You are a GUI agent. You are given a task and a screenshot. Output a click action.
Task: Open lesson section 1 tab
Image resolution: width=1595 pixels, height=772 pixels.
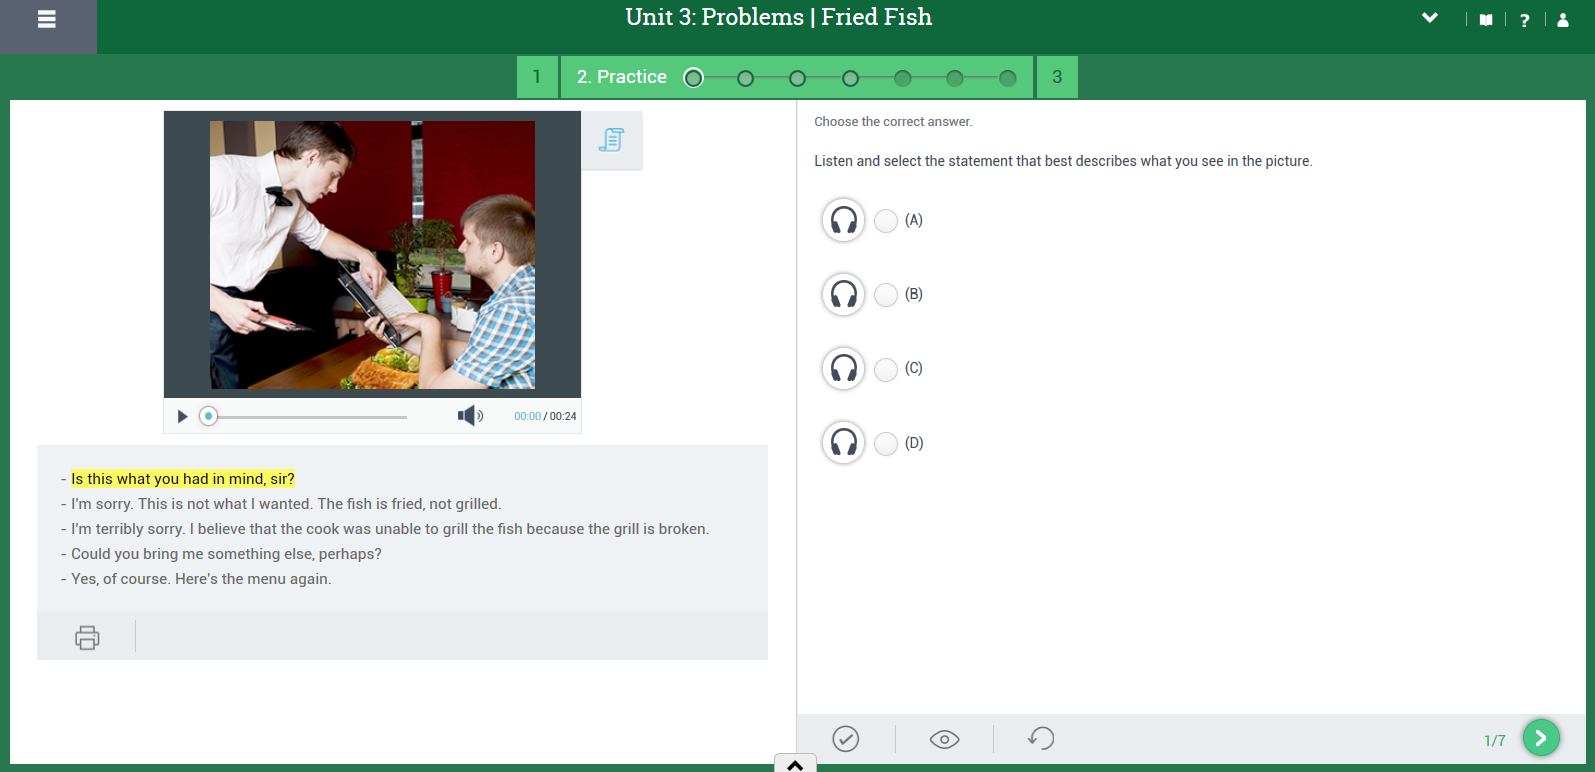[x=537, y=77]
